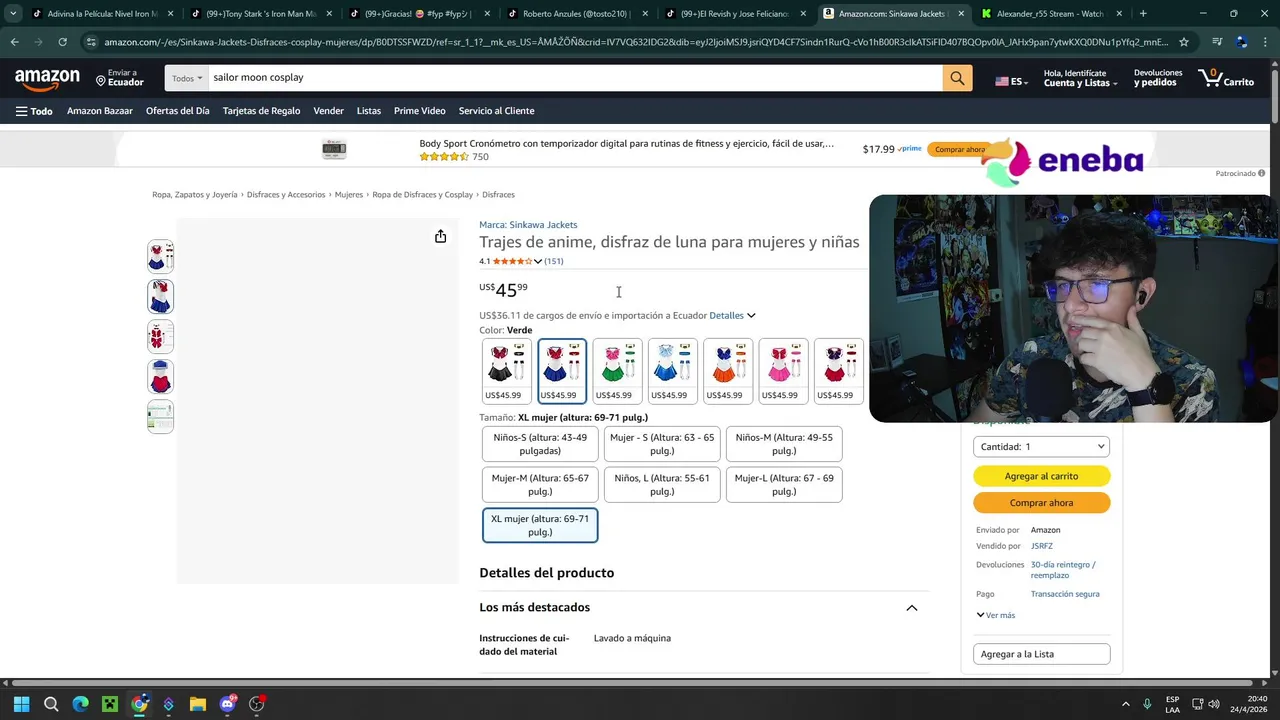Go back with the browser back arrow
The height and width of the screenshot is (720, 1280).
(x=14, y=42)
